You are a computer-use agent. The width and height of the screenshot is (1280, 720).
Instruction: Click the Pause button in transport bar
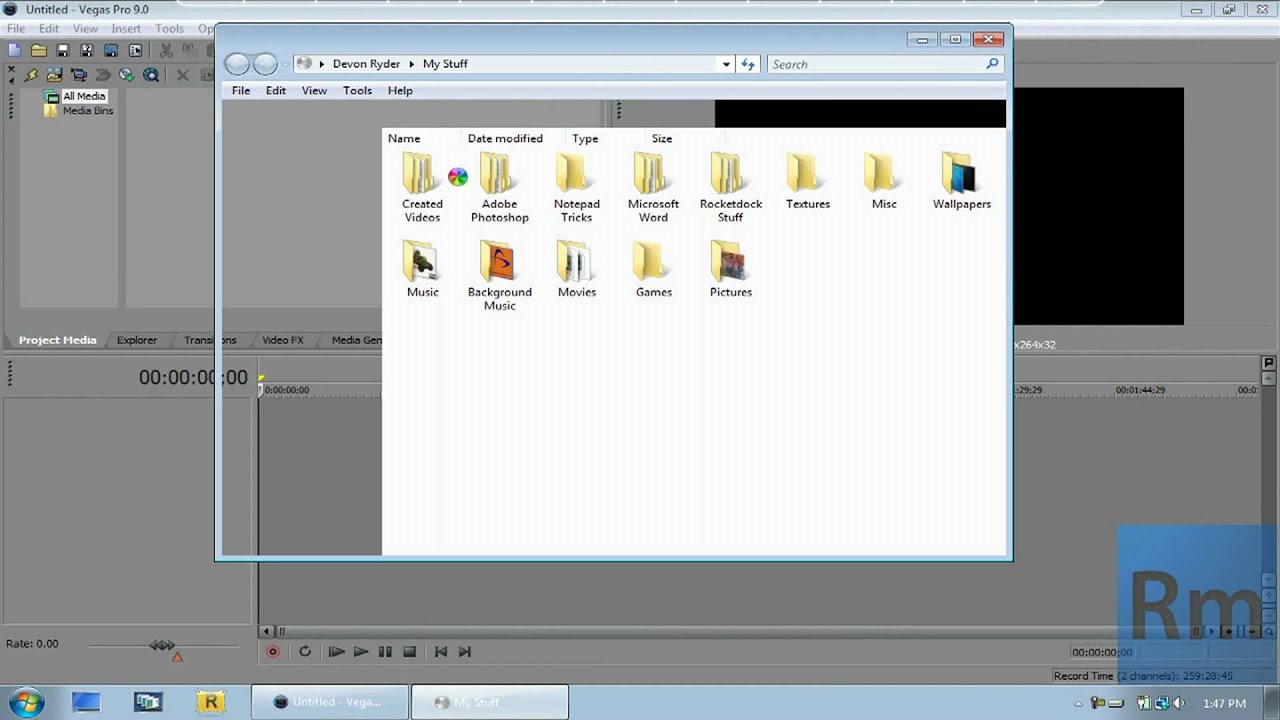(385, 651)
